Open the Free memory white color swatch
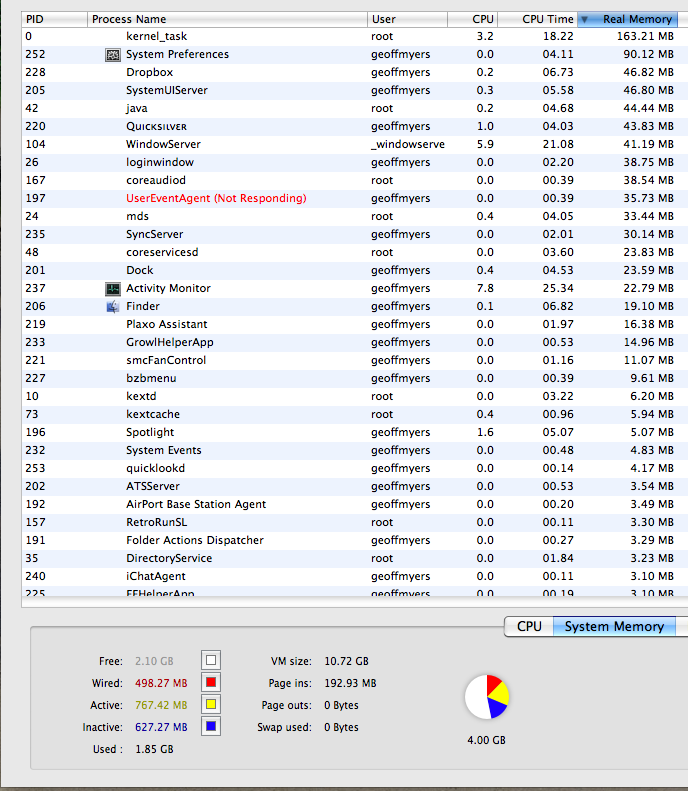 click(x=211, y=660)
